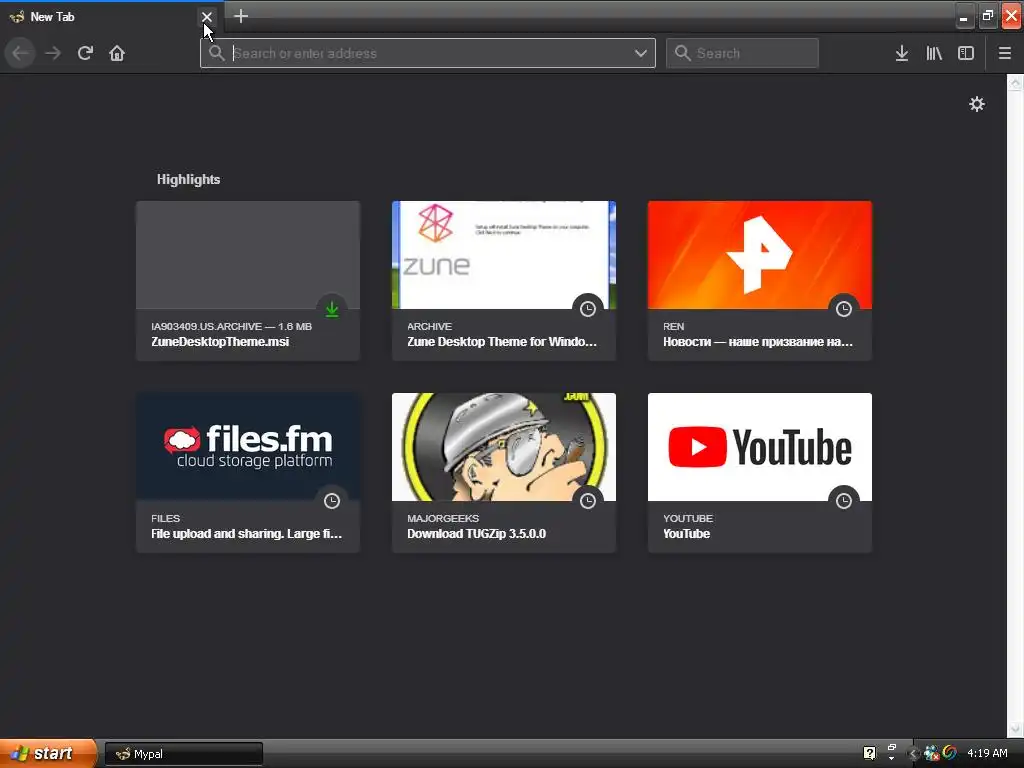Screen dimensions: 1024x768
Task: Click history clock icon on MajorGeeks card
Action: click(x=588, y=501)
